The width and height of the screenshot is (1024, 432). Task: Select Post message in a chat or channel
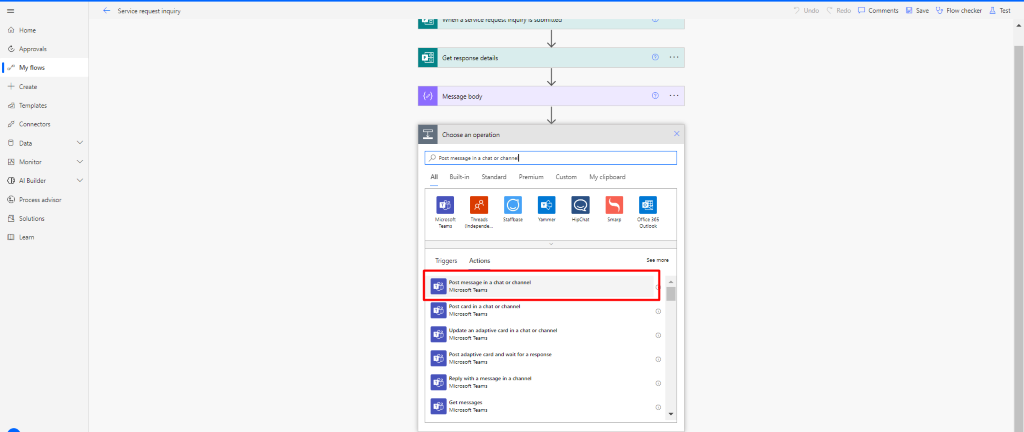541,286
